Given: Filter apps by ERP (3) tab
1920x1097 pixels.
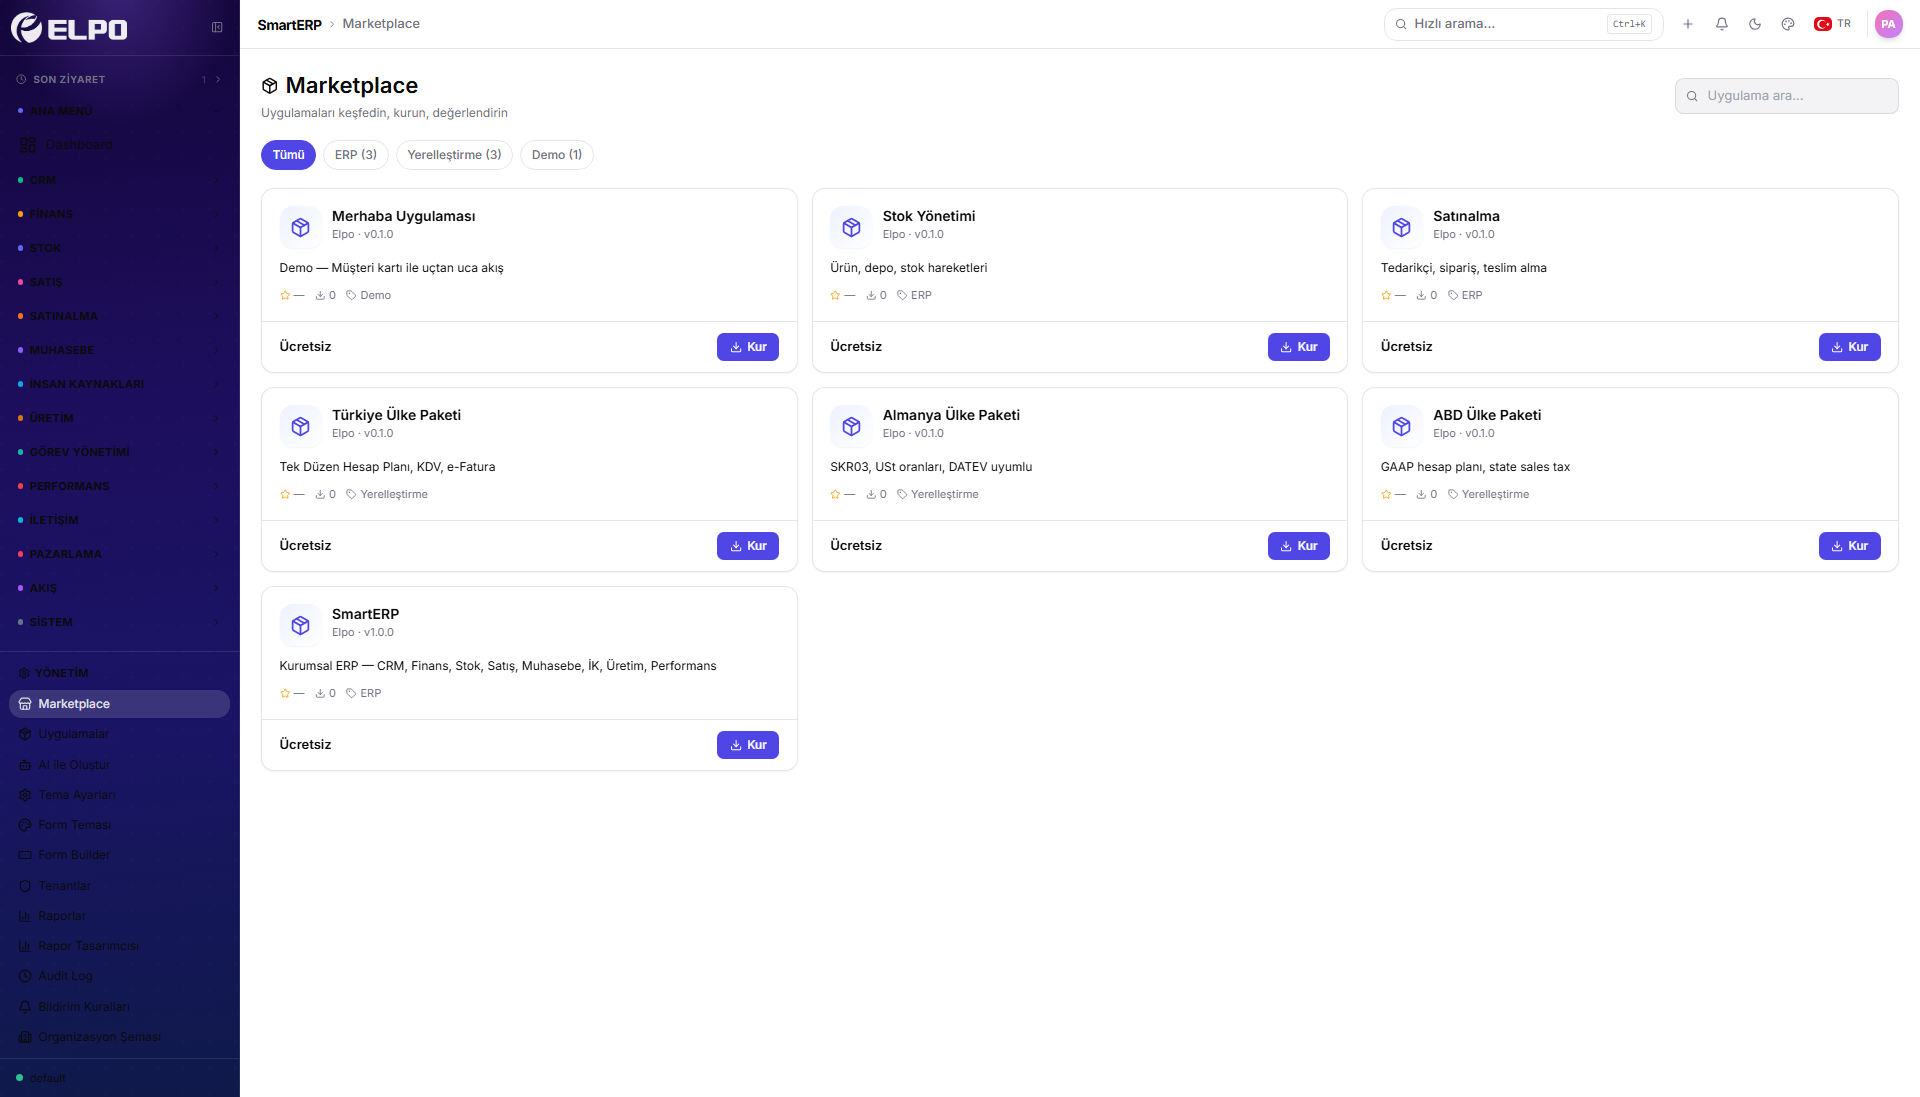Looking at the screenshot, I should click(x=356, y=155).
